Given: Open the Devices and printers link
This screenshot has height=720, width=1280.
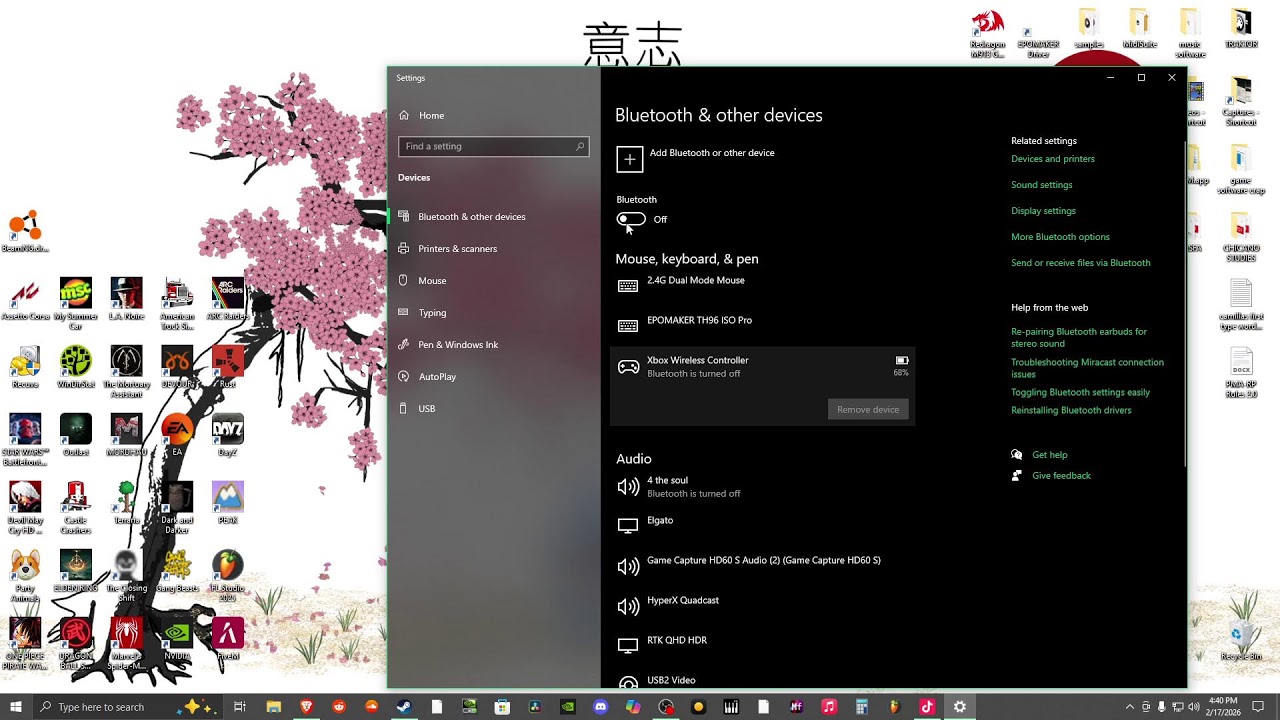Looking at the screenshot, I should (1053, 159).
